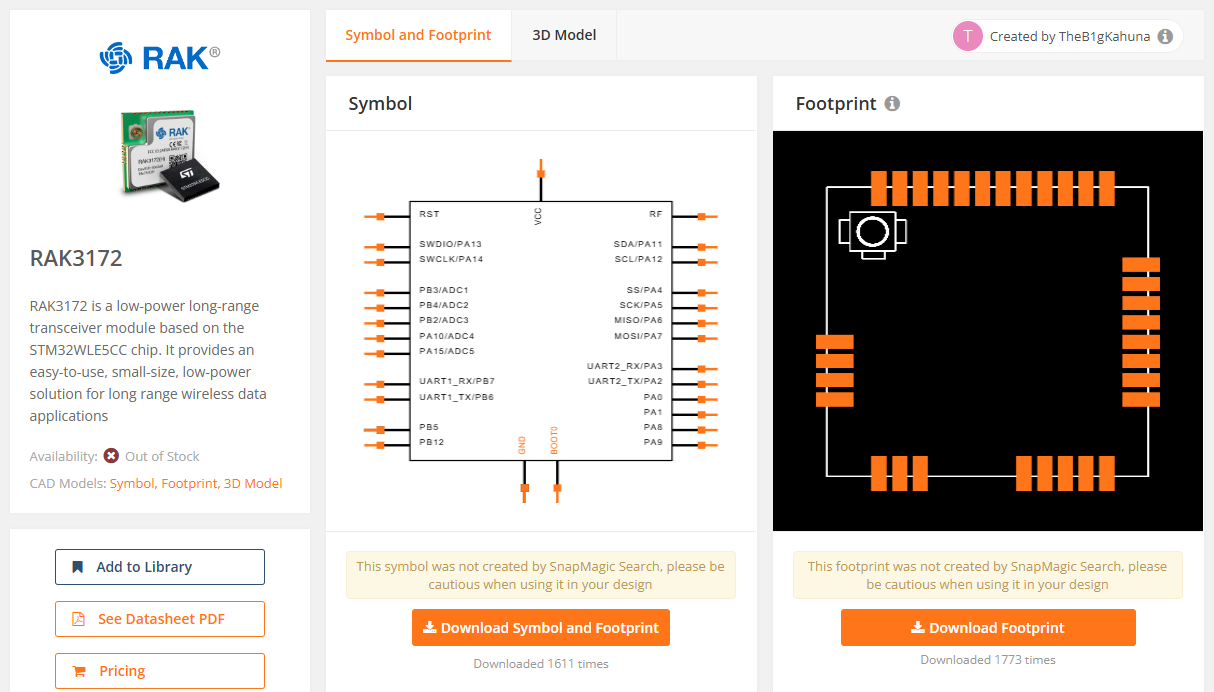Image resolution: width=1214 pixels, height=692 pixels.
Task: Click Downloaded 1611 times text
Action: (x=541, y=663)
